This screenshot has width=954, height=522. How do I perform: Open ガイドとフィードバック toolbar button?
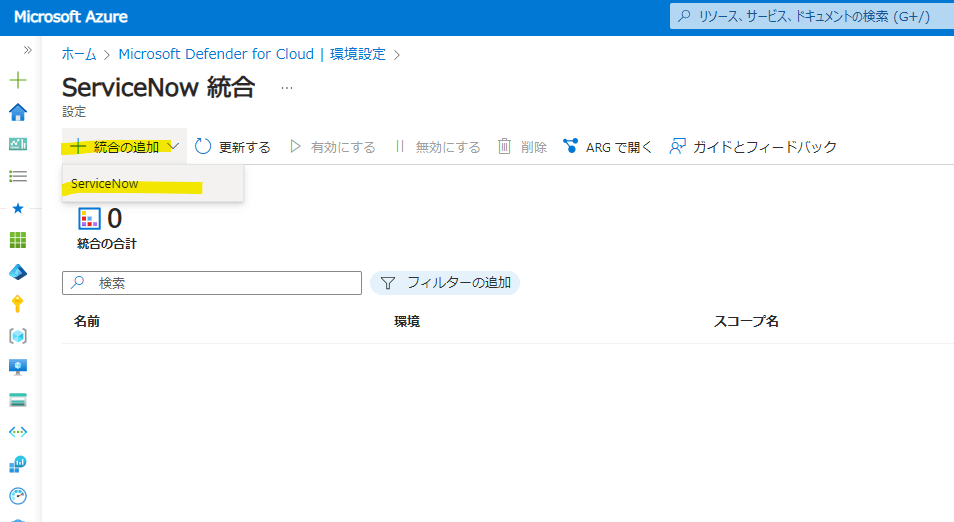click(x=753, y=147)
